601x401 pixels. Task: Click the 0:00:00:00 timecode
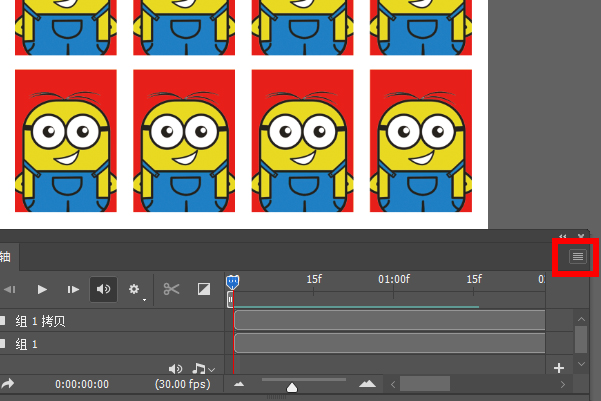82,384
